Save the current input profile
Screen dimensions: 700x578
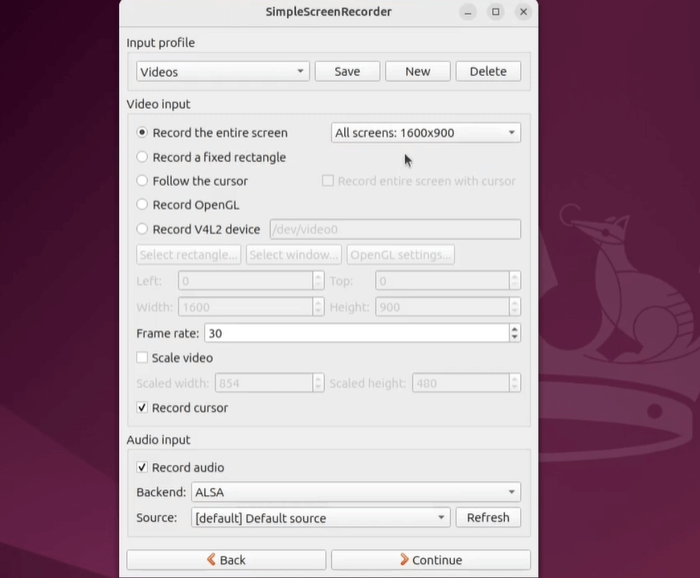pyautogui.click(x=347, y=71)
